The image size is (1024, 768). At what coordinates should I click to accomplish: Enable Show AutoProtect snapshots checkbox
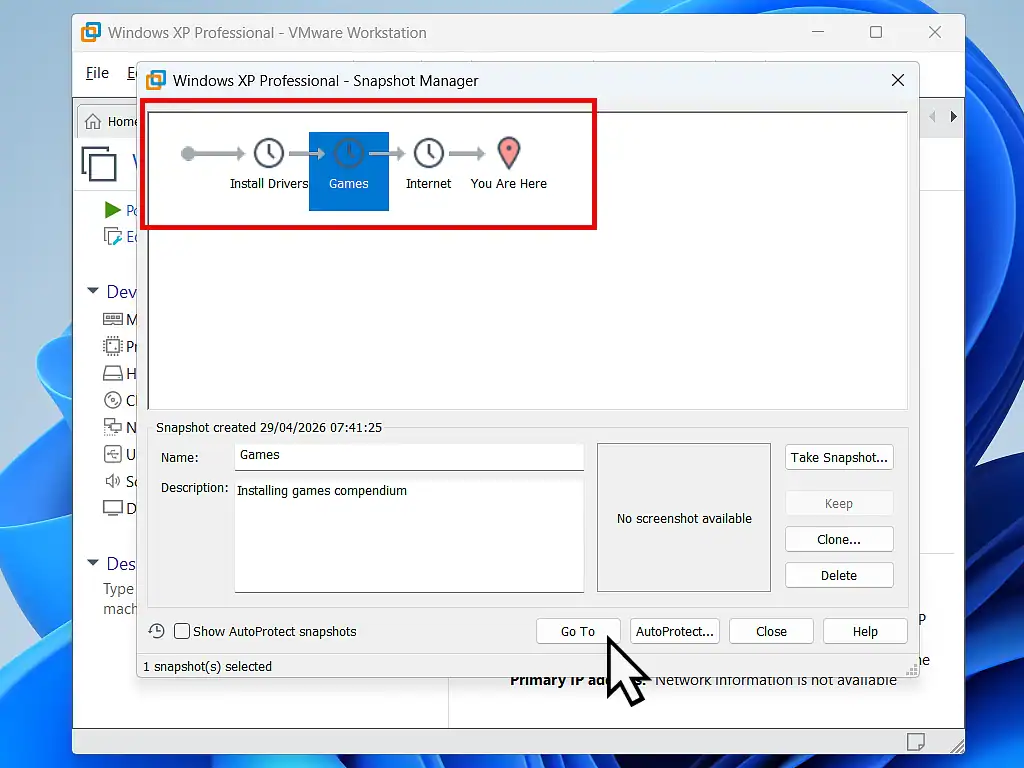pos(182,631)
